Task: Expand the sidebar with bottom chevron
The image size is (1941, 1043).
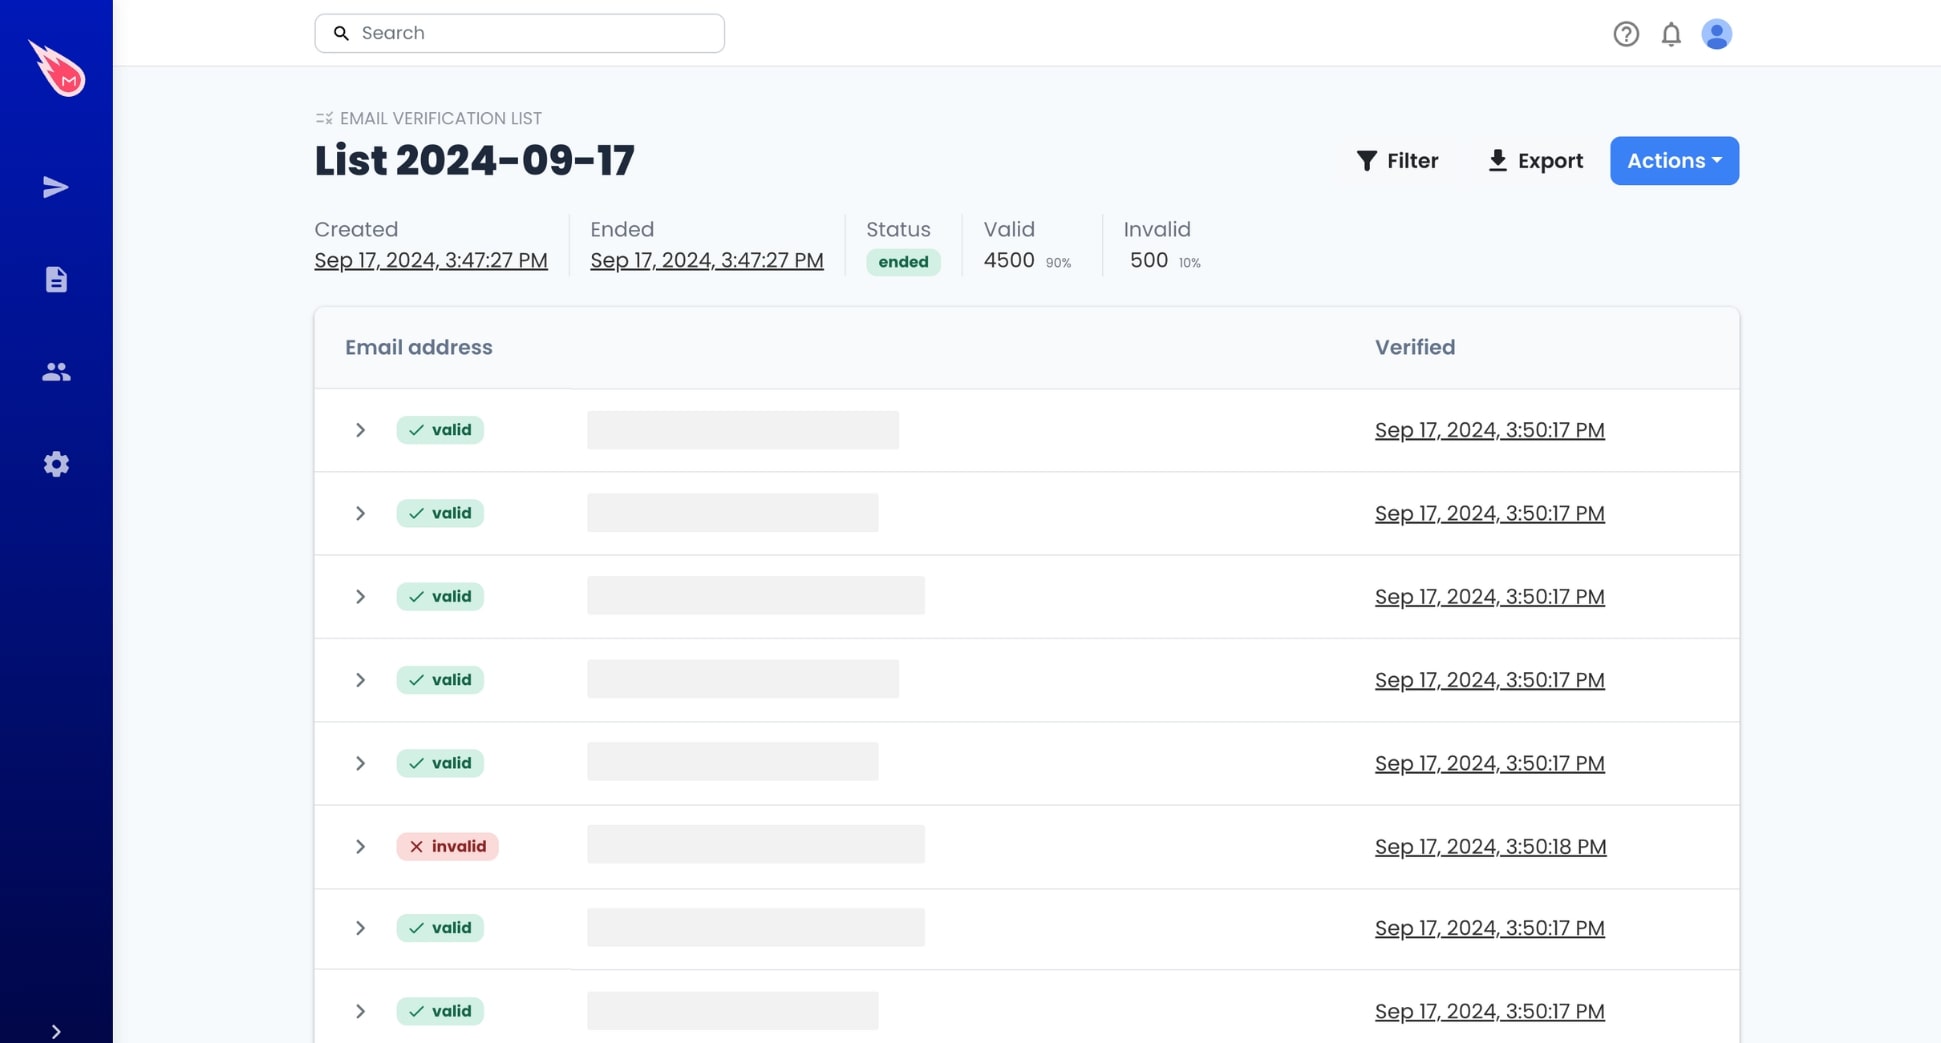Action: pos(56,1031)
